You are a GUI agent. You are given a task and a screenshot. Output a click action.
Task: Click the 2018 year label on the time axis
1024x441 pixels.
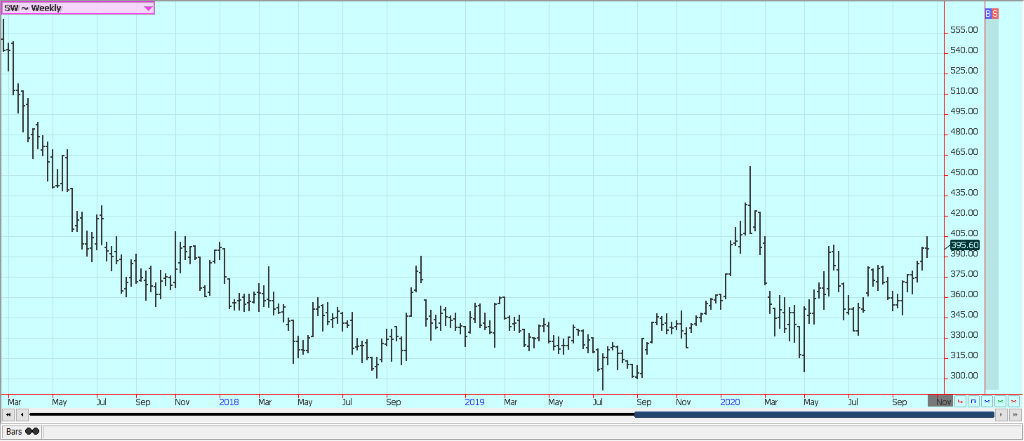(229, 402)
